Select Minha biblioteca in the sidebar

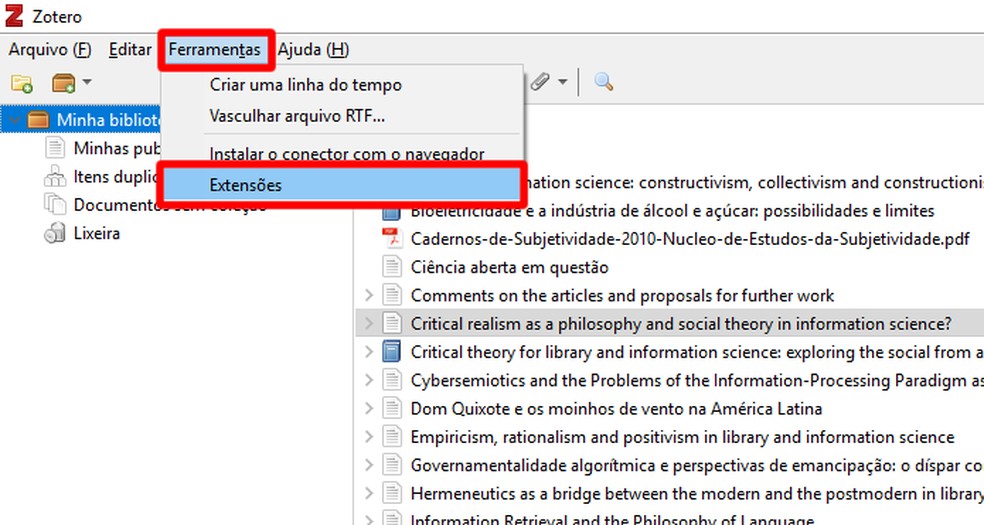click(108, 119)
